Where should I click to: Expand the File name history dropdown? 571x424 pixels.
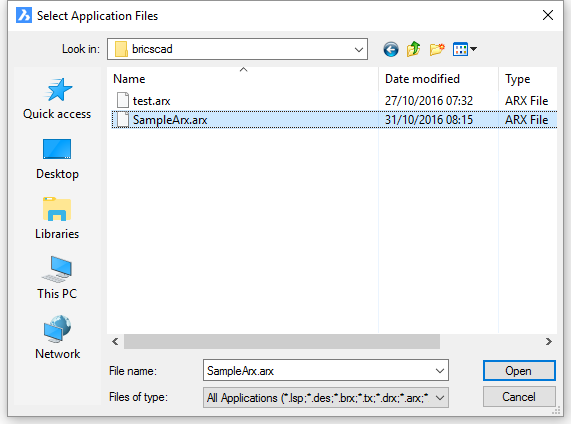click(440, 370)
